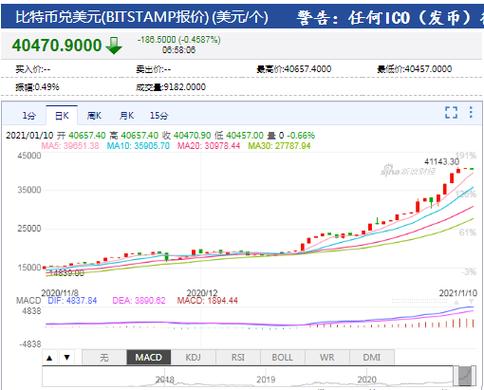Click the MA10: 35905.70 label
The image size is (484, 390).
pos(138,146)
